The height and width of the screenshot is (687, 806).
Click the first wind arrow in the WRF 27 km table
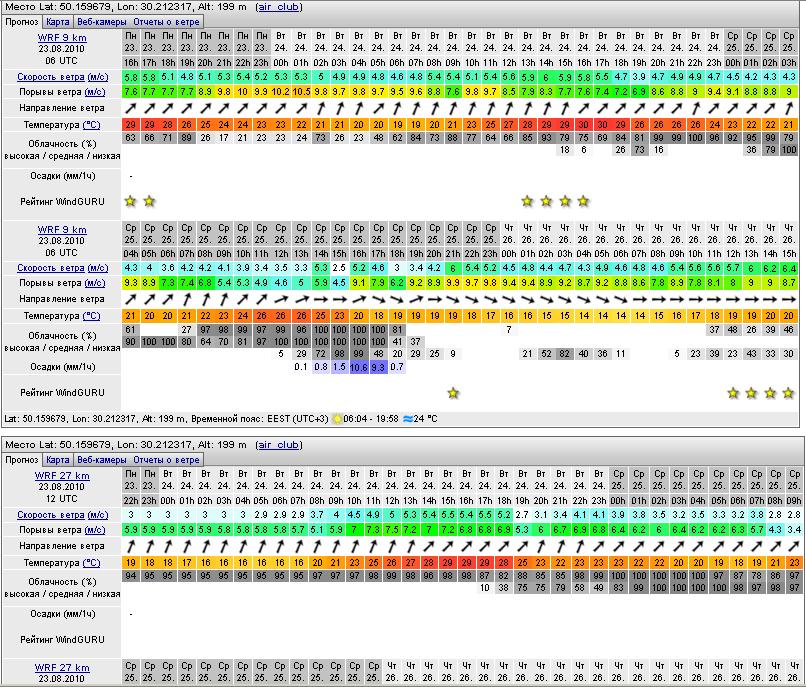coord(130,547)
